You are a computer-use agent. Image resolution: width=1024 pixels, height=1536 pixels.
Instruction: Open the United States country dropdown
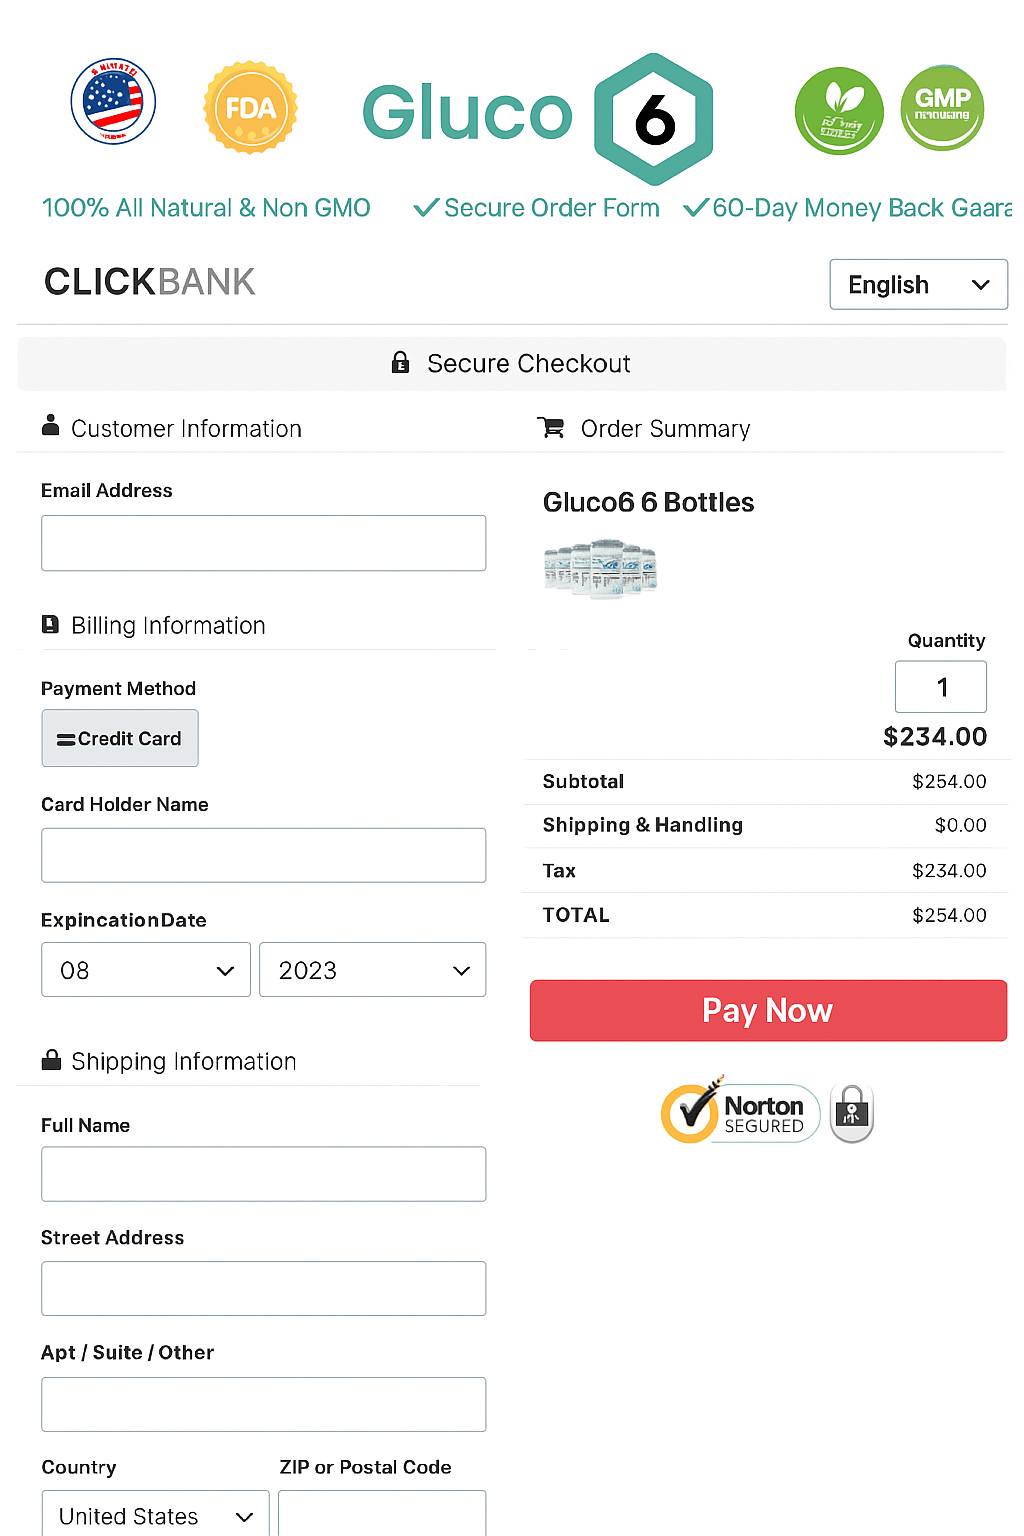154,1515
